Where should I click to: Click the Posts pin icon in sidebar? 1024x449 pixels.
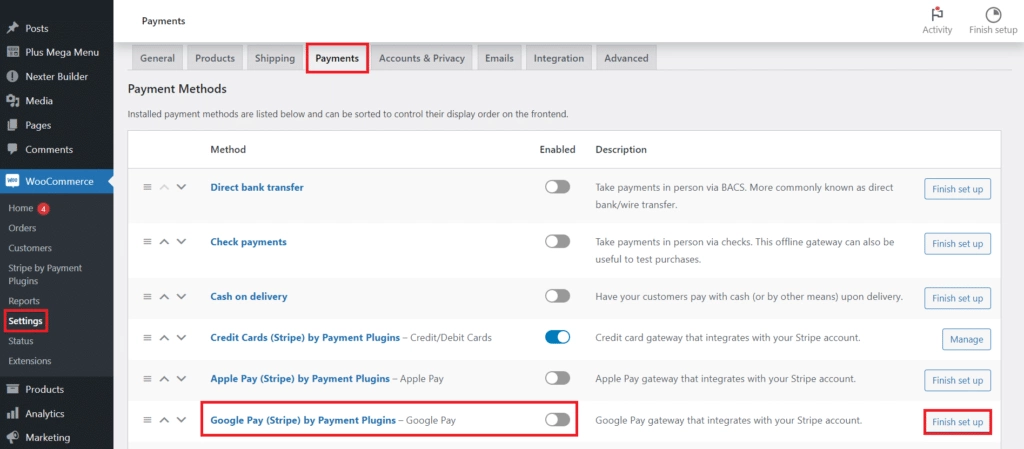pyautogui.click(x=12, y=28)
